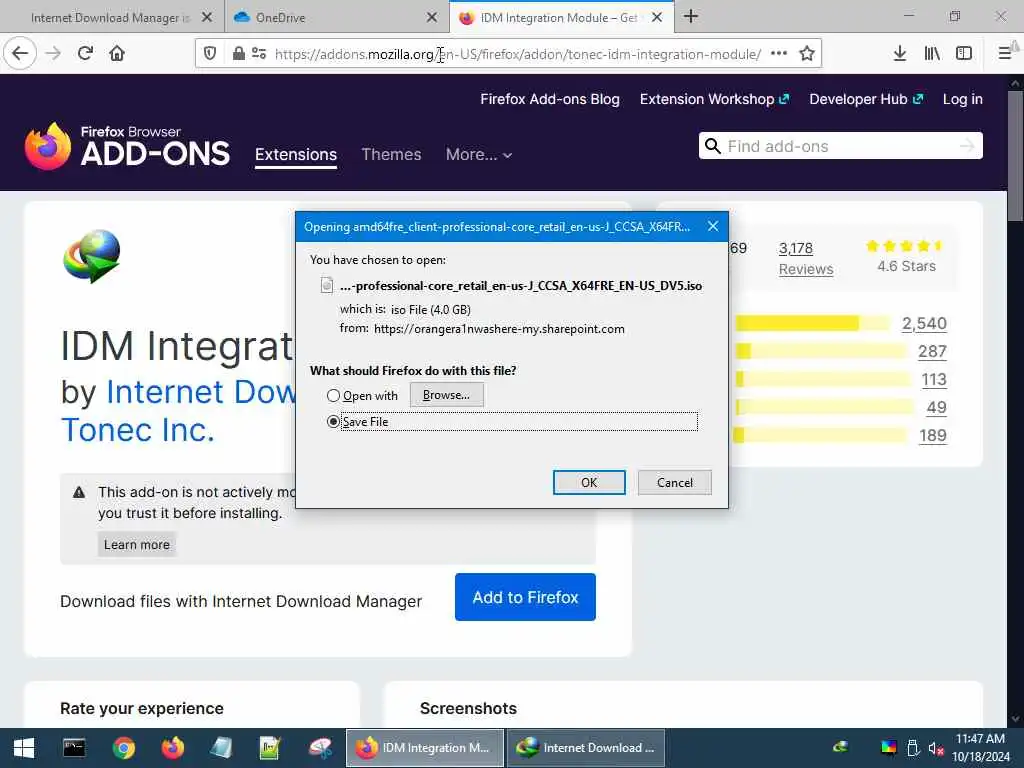Close the Internet Download Manager tab

[x=207, y=18]
